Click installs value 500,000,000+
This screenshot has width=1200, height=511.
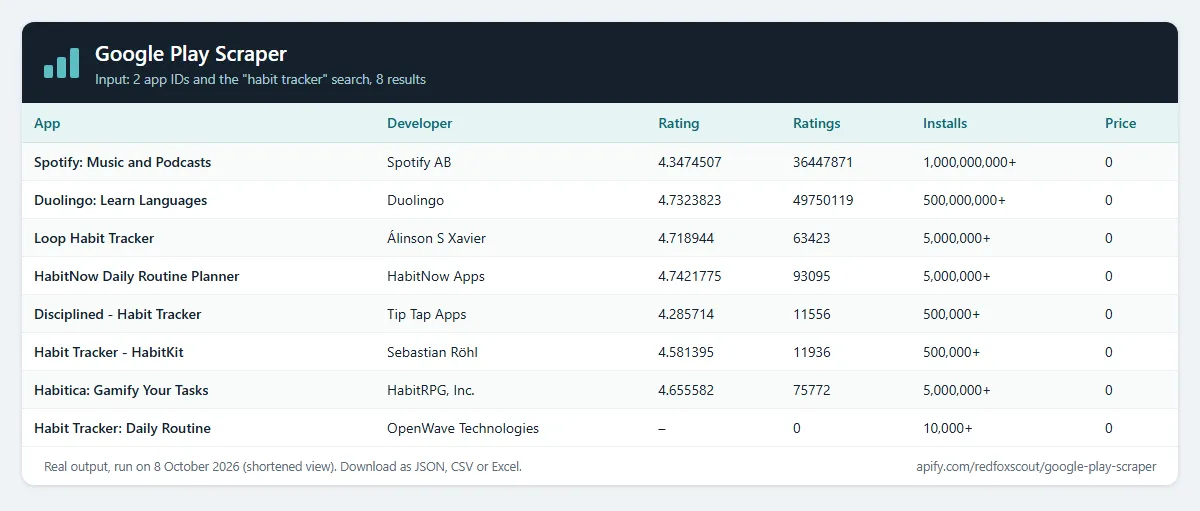click(x=965, y=200)
